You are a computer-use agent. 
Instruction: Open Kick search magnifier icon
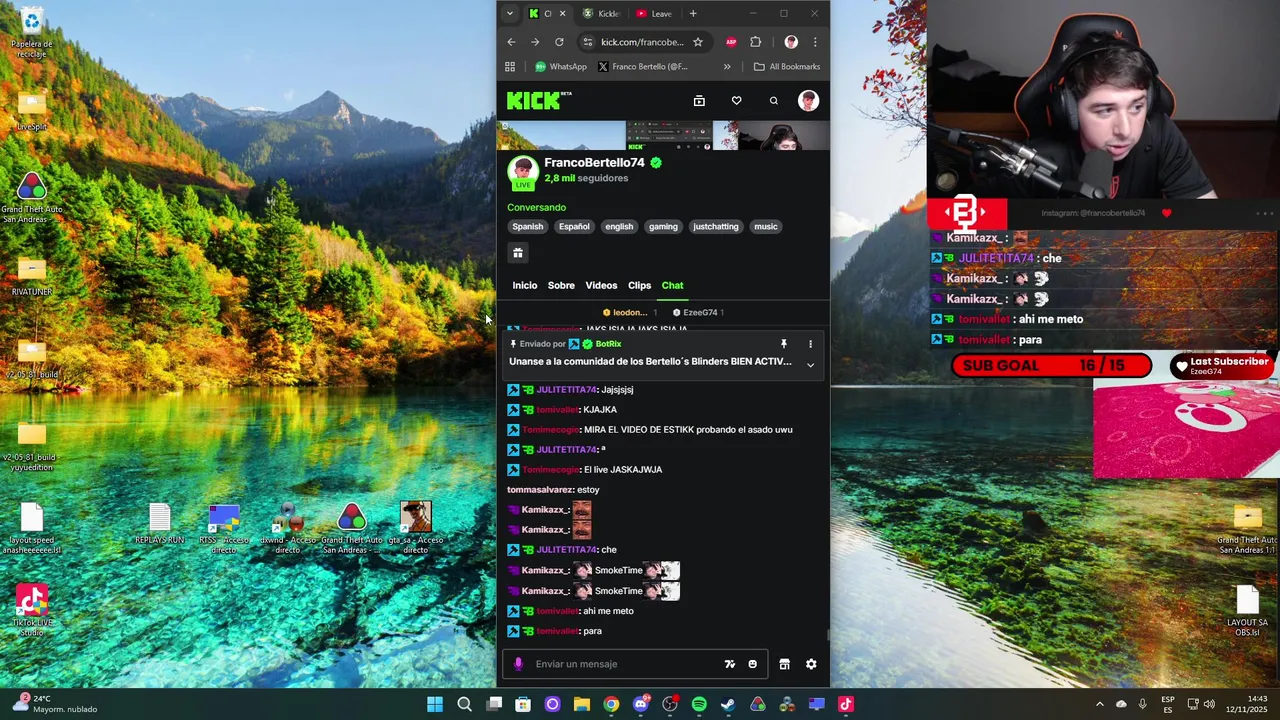tap(773, 101)
